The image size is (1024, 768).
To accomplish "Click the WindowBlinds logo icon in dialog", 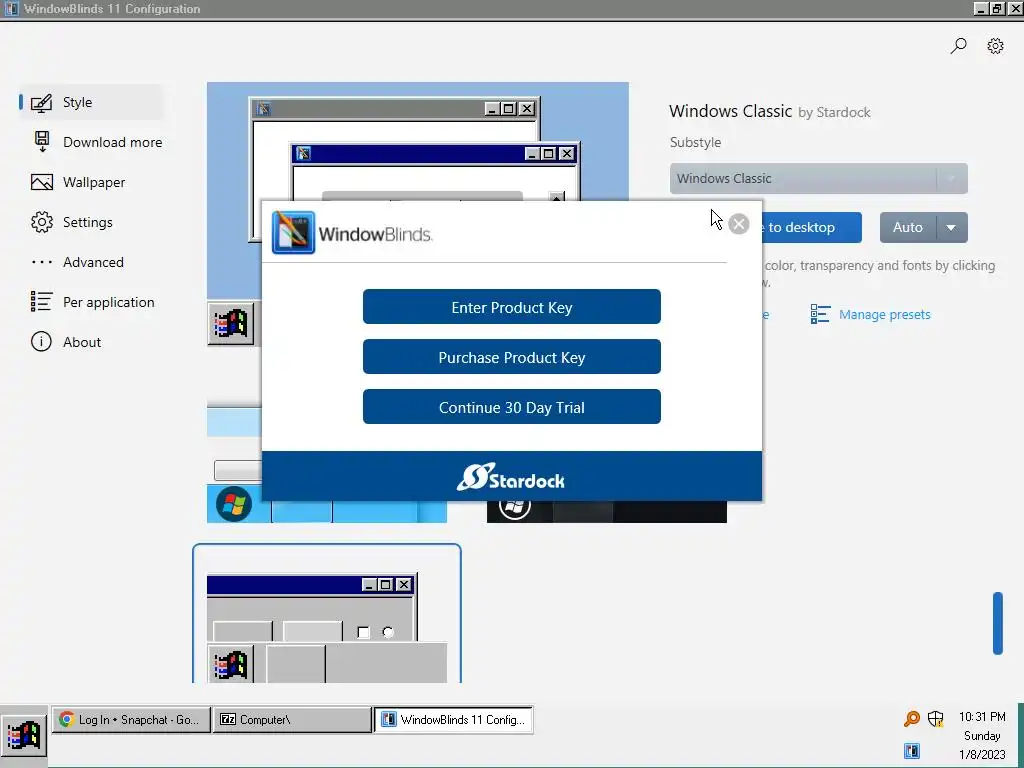I will pyautogui.click(x=293, y=232).
